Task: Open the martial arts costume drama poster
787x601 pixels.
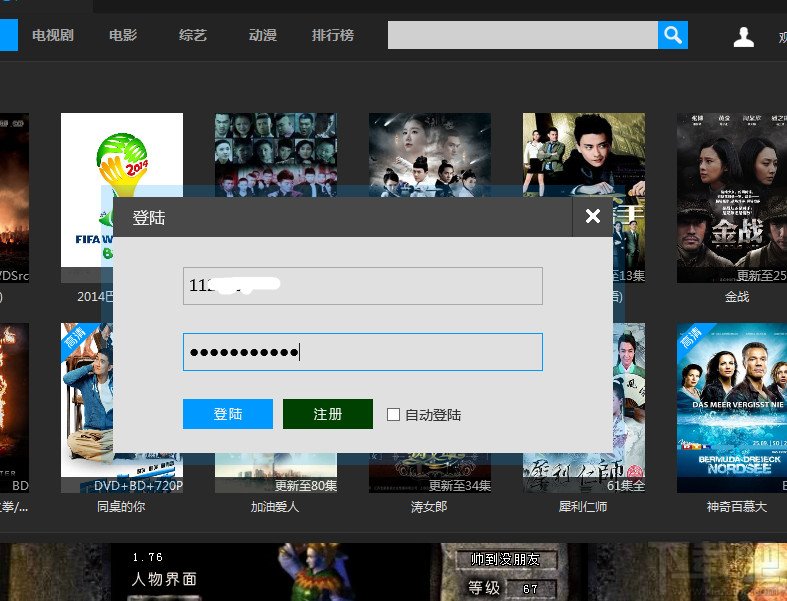Action: pyautogui.click(x=430, y=155)
